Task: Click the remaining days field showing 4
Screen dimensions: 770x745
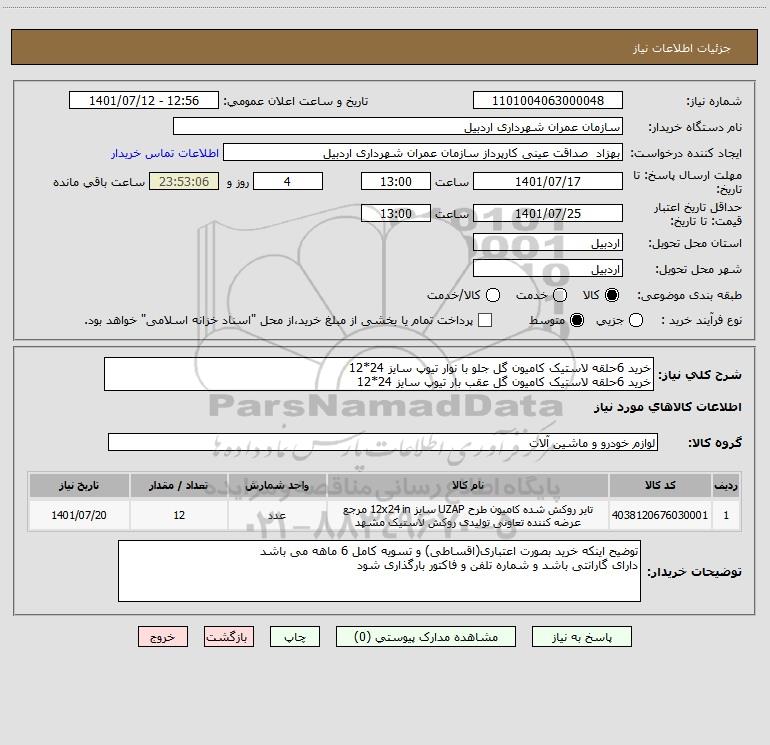Action: [x=288, y=181]
